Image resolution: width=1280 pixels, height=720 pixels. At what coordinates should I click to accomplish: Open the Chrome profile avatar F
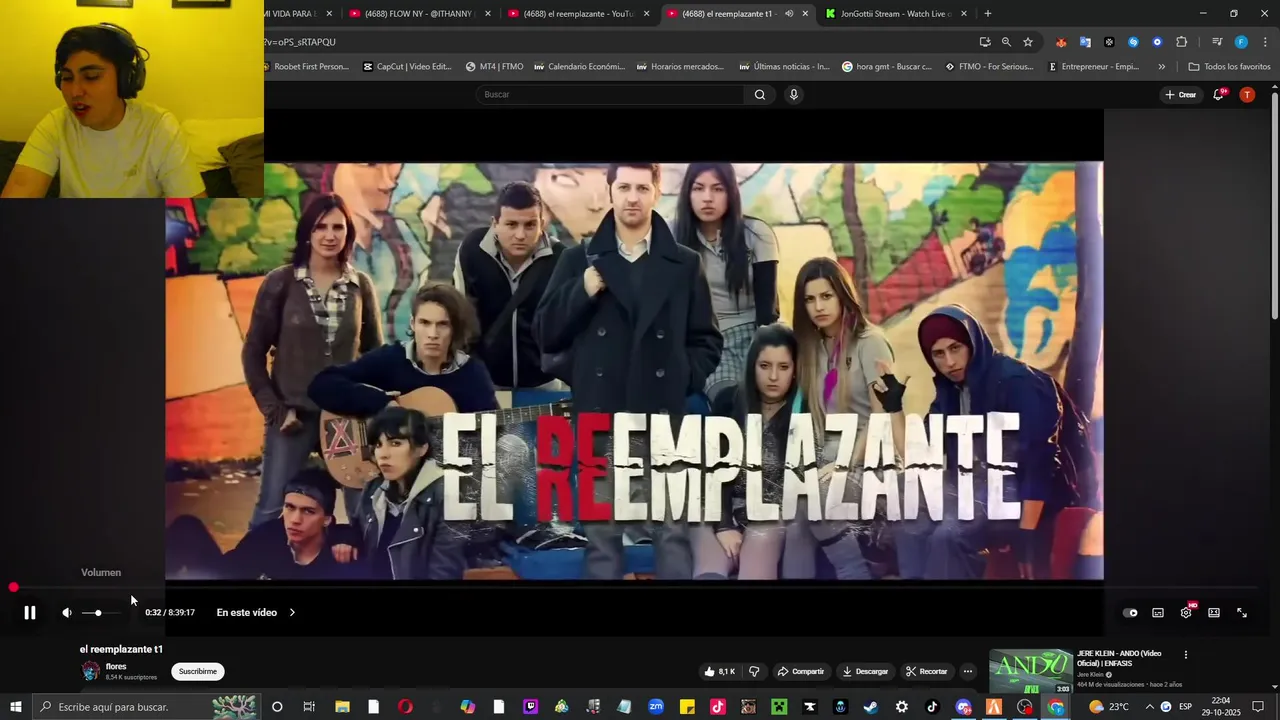[1241, 42]
